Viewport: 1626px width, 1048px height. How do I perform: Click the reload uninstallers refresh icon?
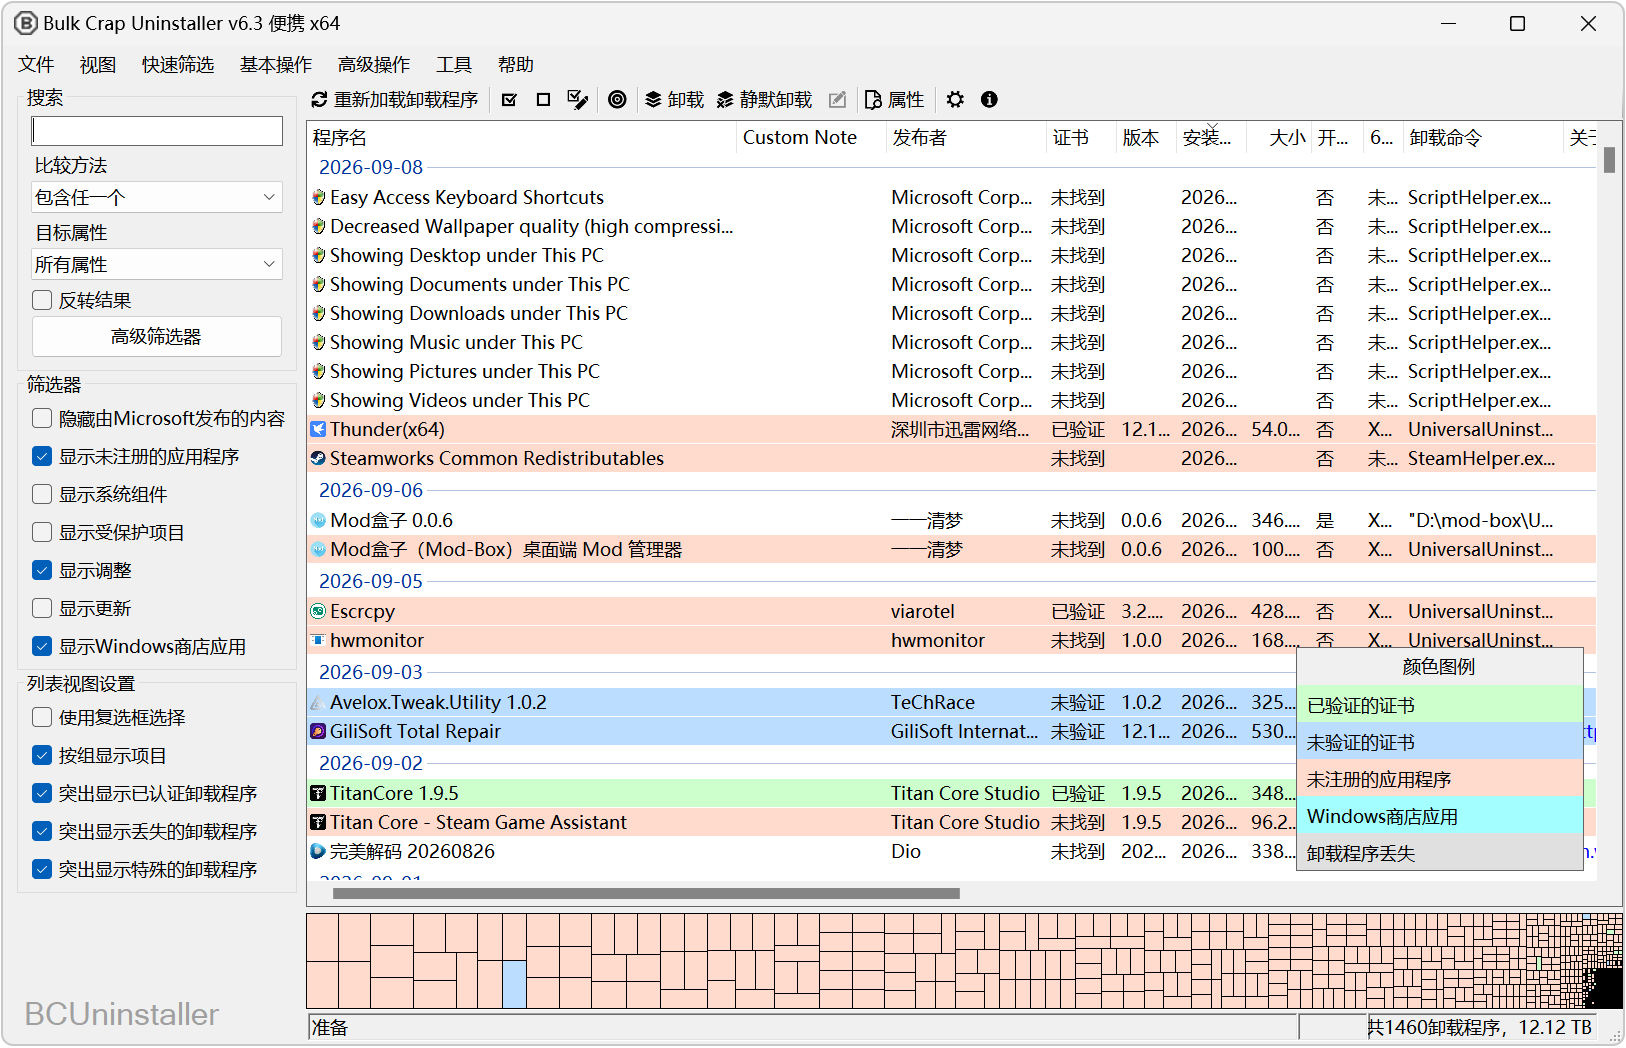point(320,100)
